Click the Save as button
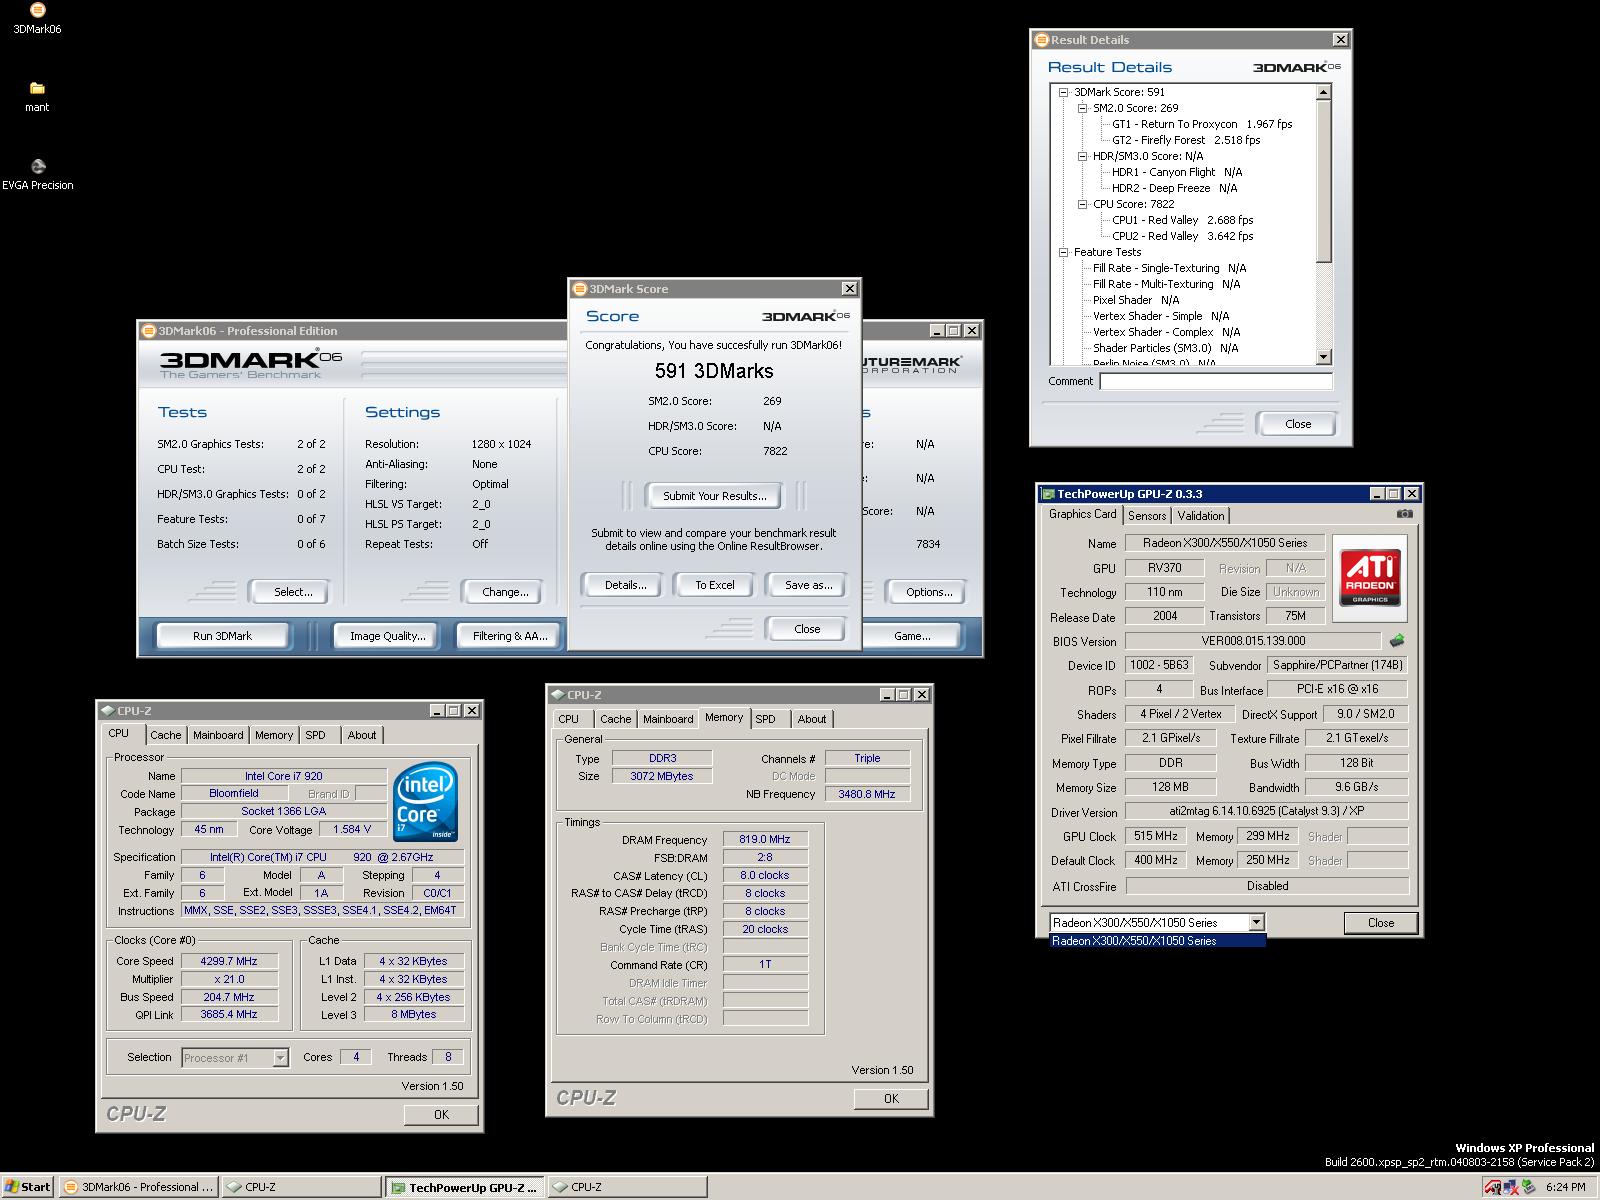Image resolution: width=1600 pixels, height=1200 pixels. pos(808,585)
